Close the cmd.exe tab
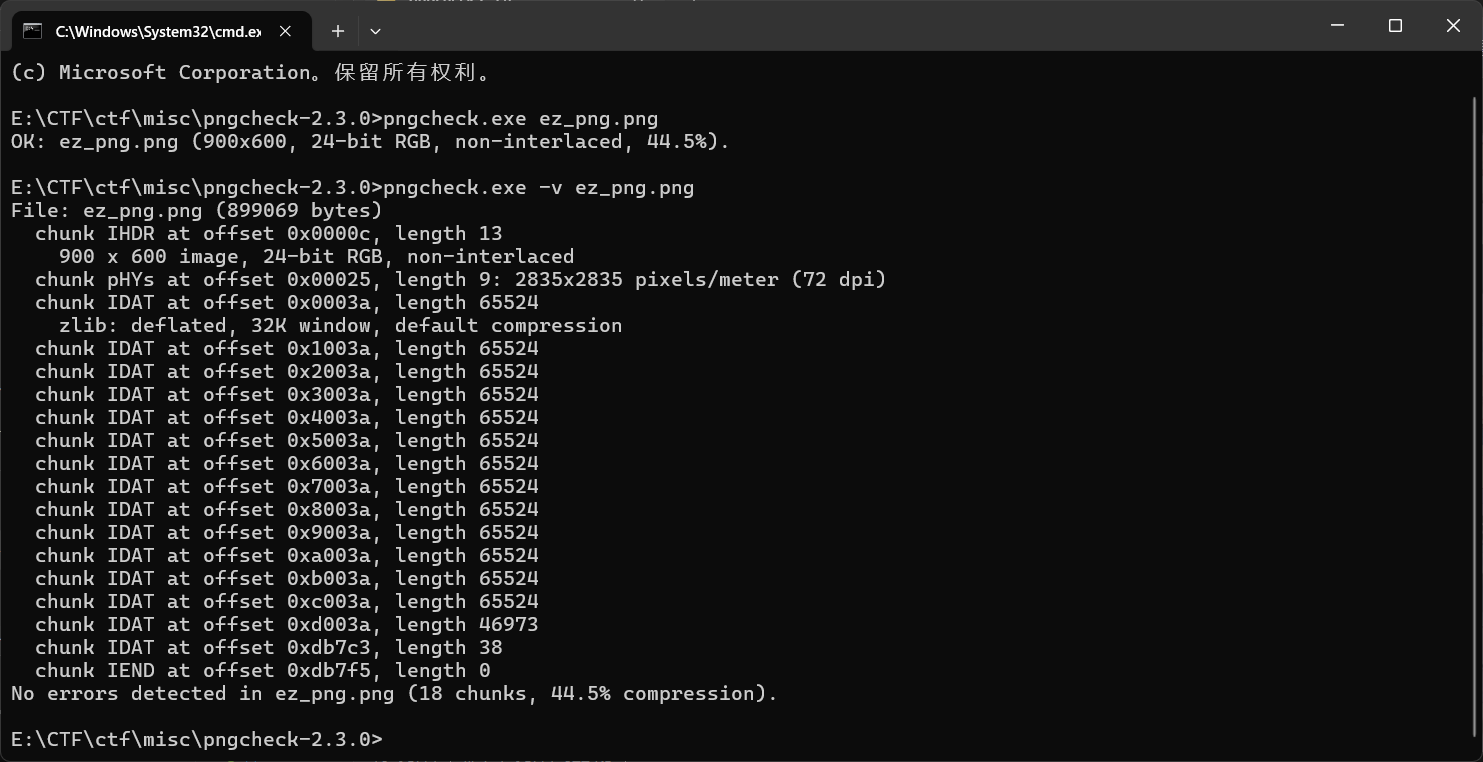The height and width of the screenshot is (762, 1483). (x=285, y=31)
